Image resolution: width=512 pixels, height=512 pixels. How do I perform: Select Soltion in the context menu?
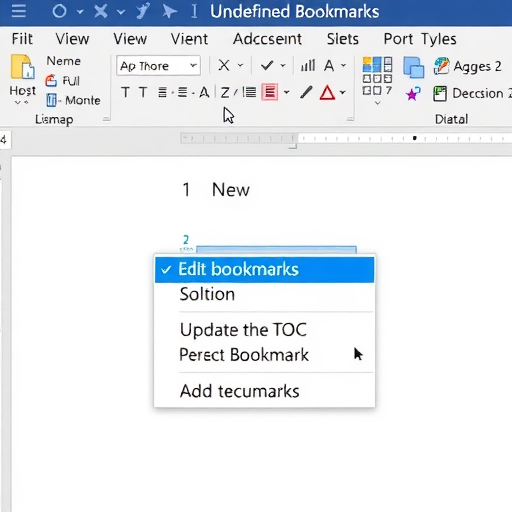tap(264, 295)
